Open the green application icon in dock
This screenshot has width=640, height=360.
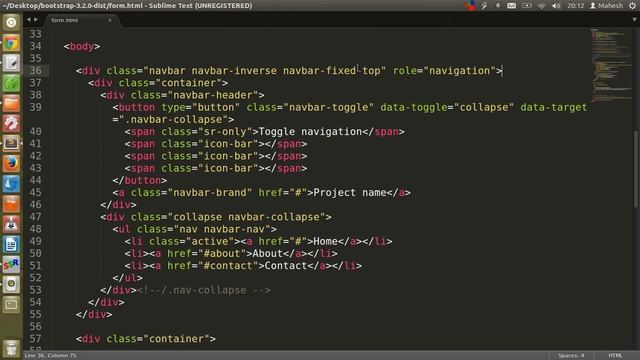(x=11, y=83)
